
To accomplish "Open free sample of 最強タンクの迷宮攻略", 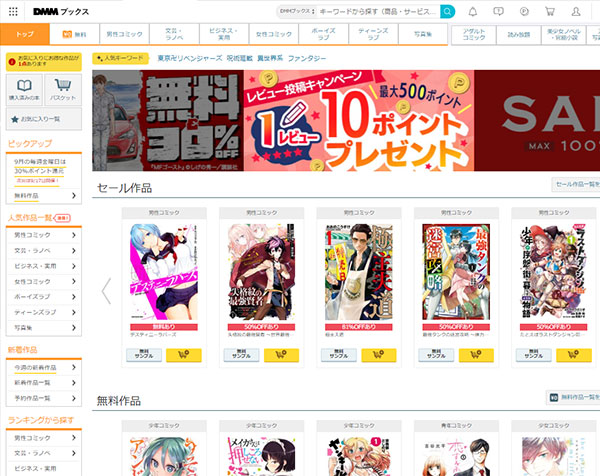I will 436,355.
